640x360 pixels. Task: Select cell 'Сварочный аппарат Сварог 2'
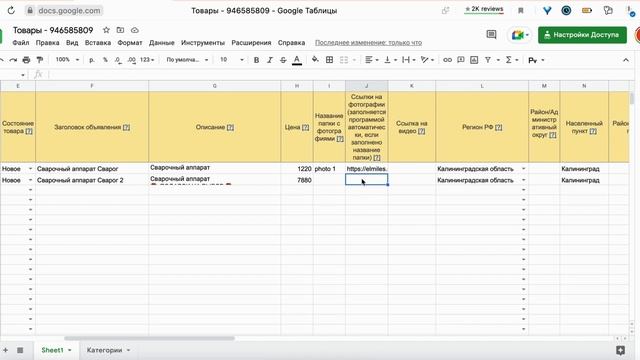point(92,180)
